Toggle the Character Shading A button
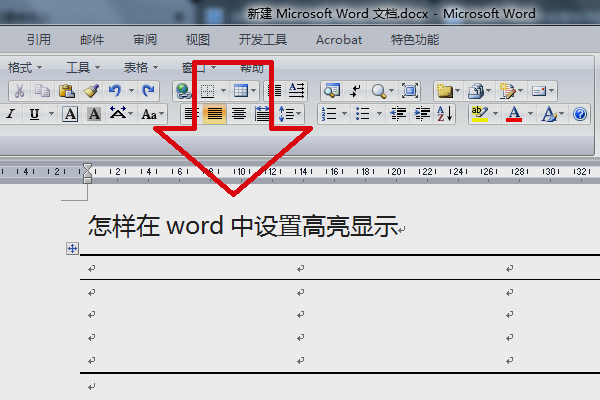Screen dimensions: 600x400 point(94,114)
